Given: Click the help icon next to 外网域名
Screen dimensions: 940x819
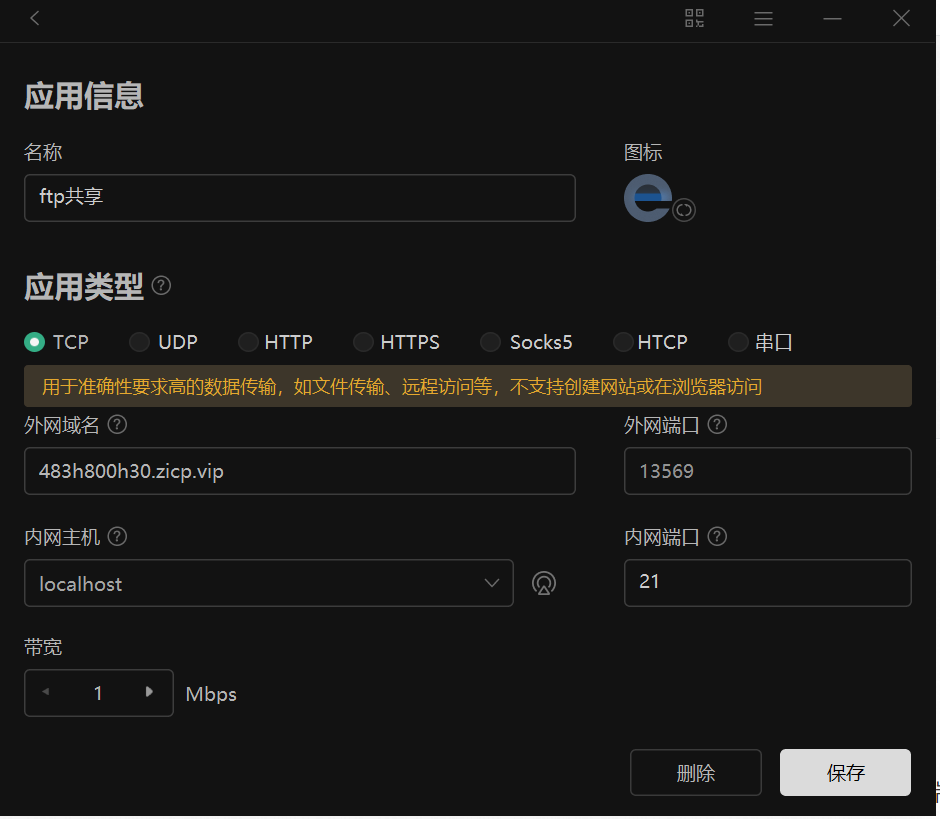Looking at the screenshot, I should pos(117,425).
